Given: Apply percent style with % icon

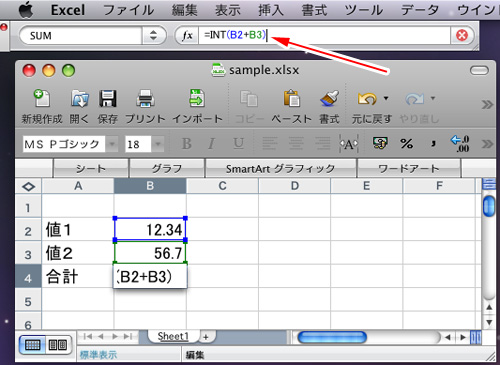Looking at the screenshot, I should [406, 144].
